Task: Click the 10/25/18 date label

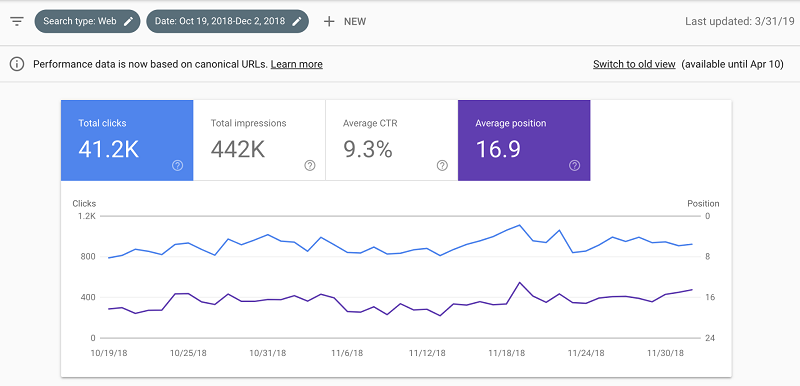Action: pos(188,353)
